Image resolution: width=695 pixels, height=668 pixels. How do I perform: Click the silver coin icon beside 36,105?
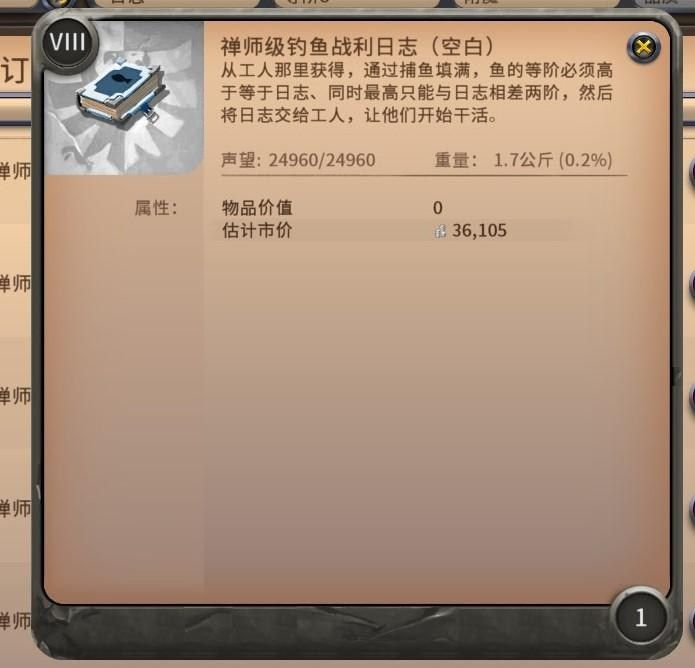[440, 231]
